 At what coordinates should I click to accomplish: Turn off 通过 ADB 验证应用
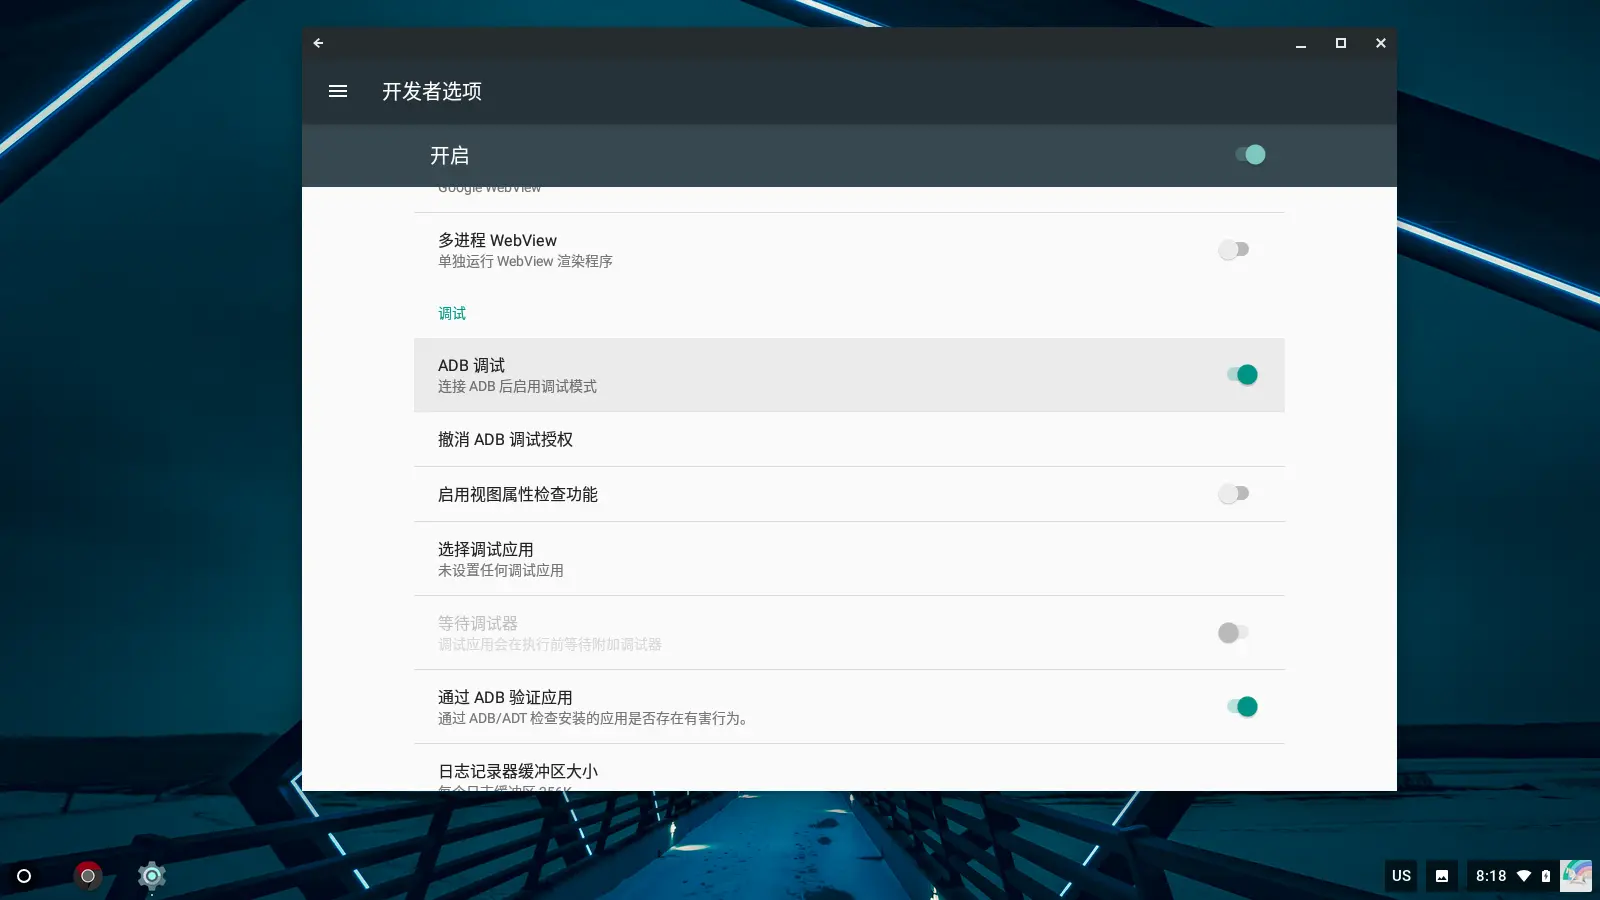coord(1243,707)
